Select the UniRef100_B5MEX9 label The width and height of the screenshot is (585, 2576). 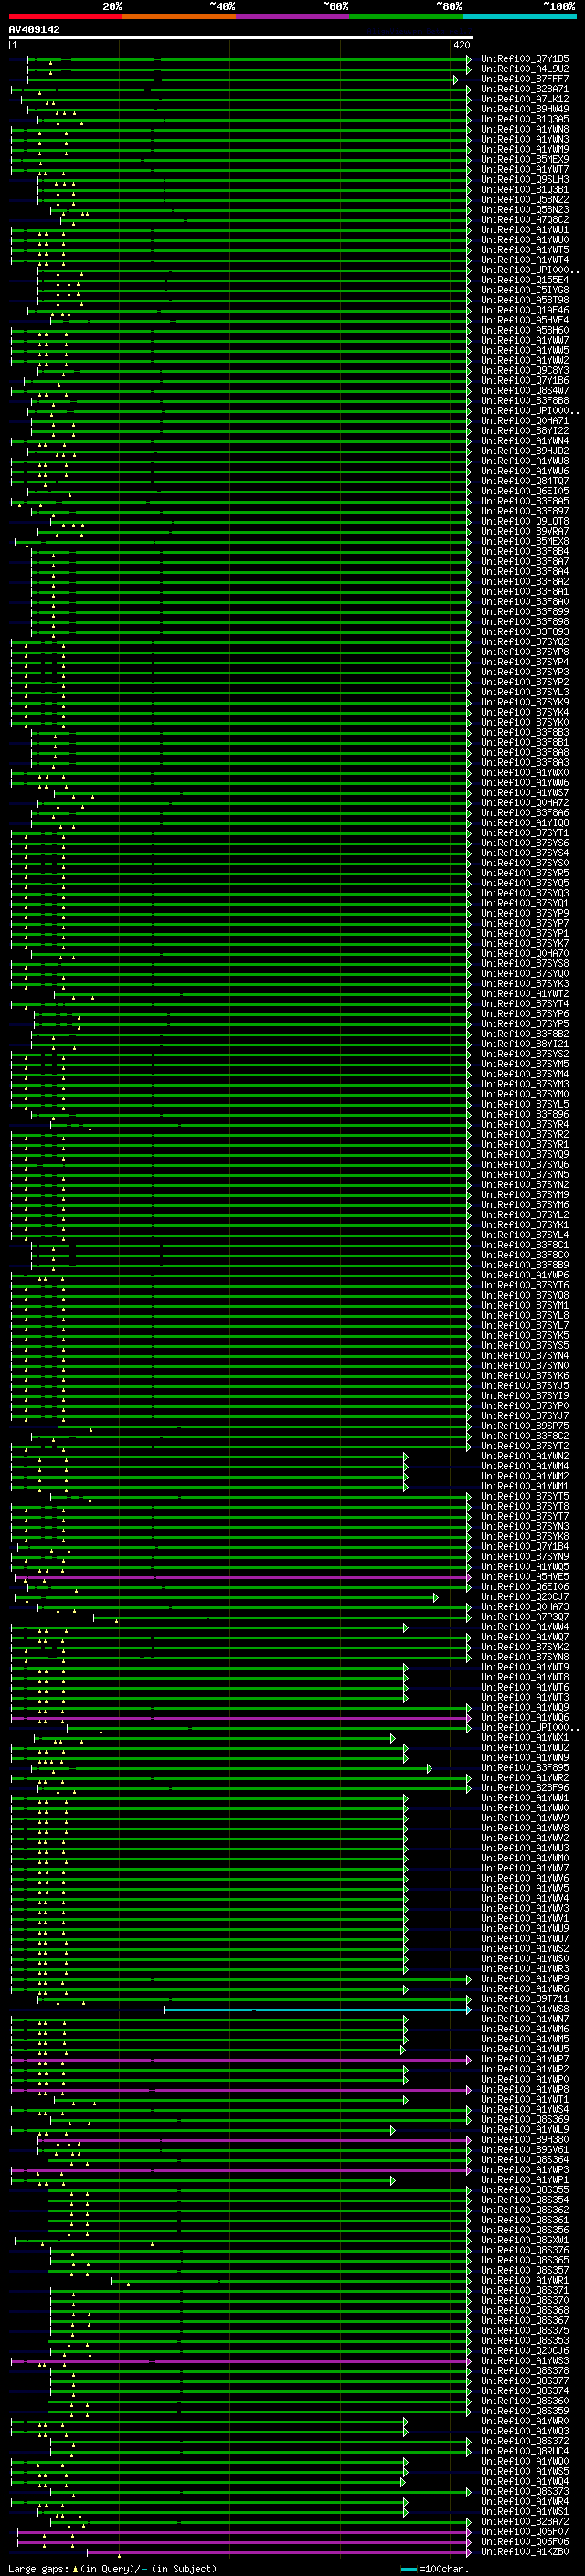click(x=525, y=159)
